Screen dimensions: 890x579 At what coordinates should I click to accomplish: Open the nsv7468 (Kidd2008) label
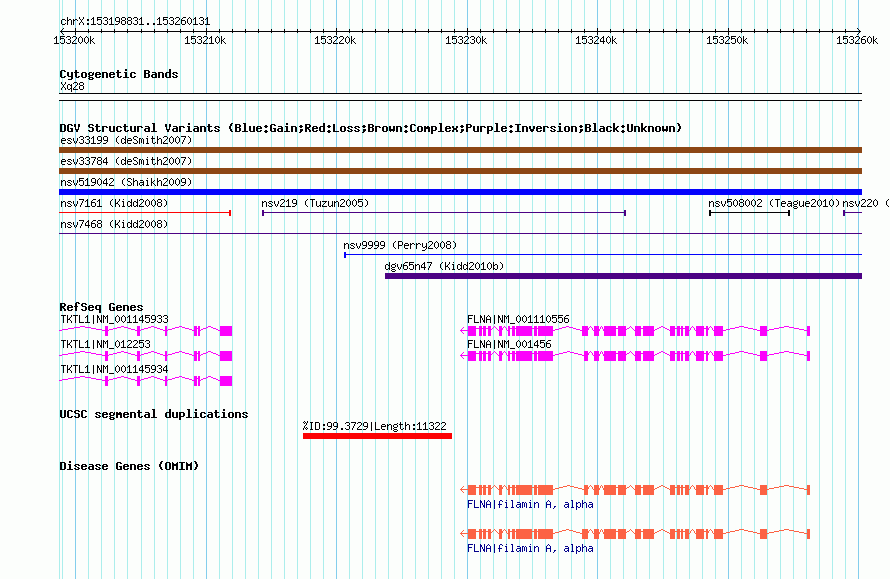point(114,224)
